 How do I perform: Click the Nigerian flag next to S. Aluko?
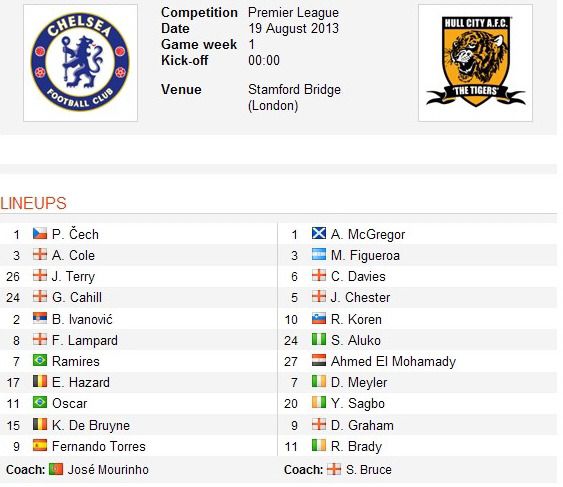[x=319, y=340]
